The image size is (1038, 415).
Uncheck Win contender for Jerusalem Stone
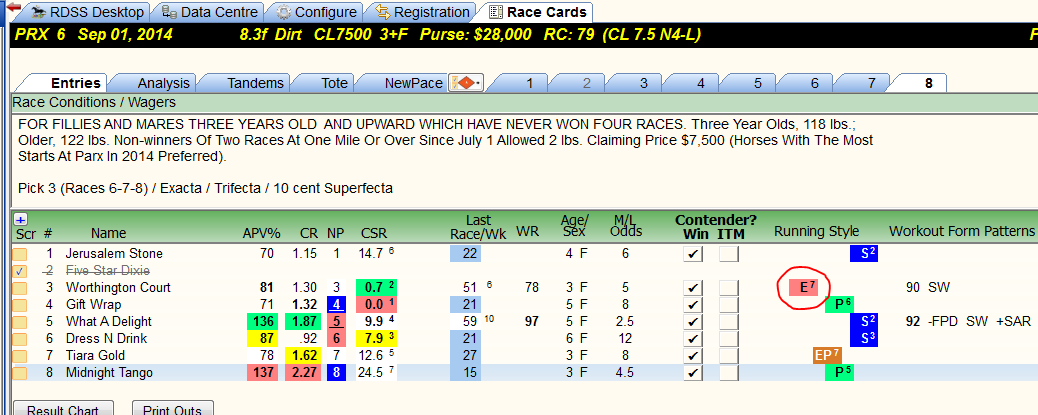(x=692, y=254)
